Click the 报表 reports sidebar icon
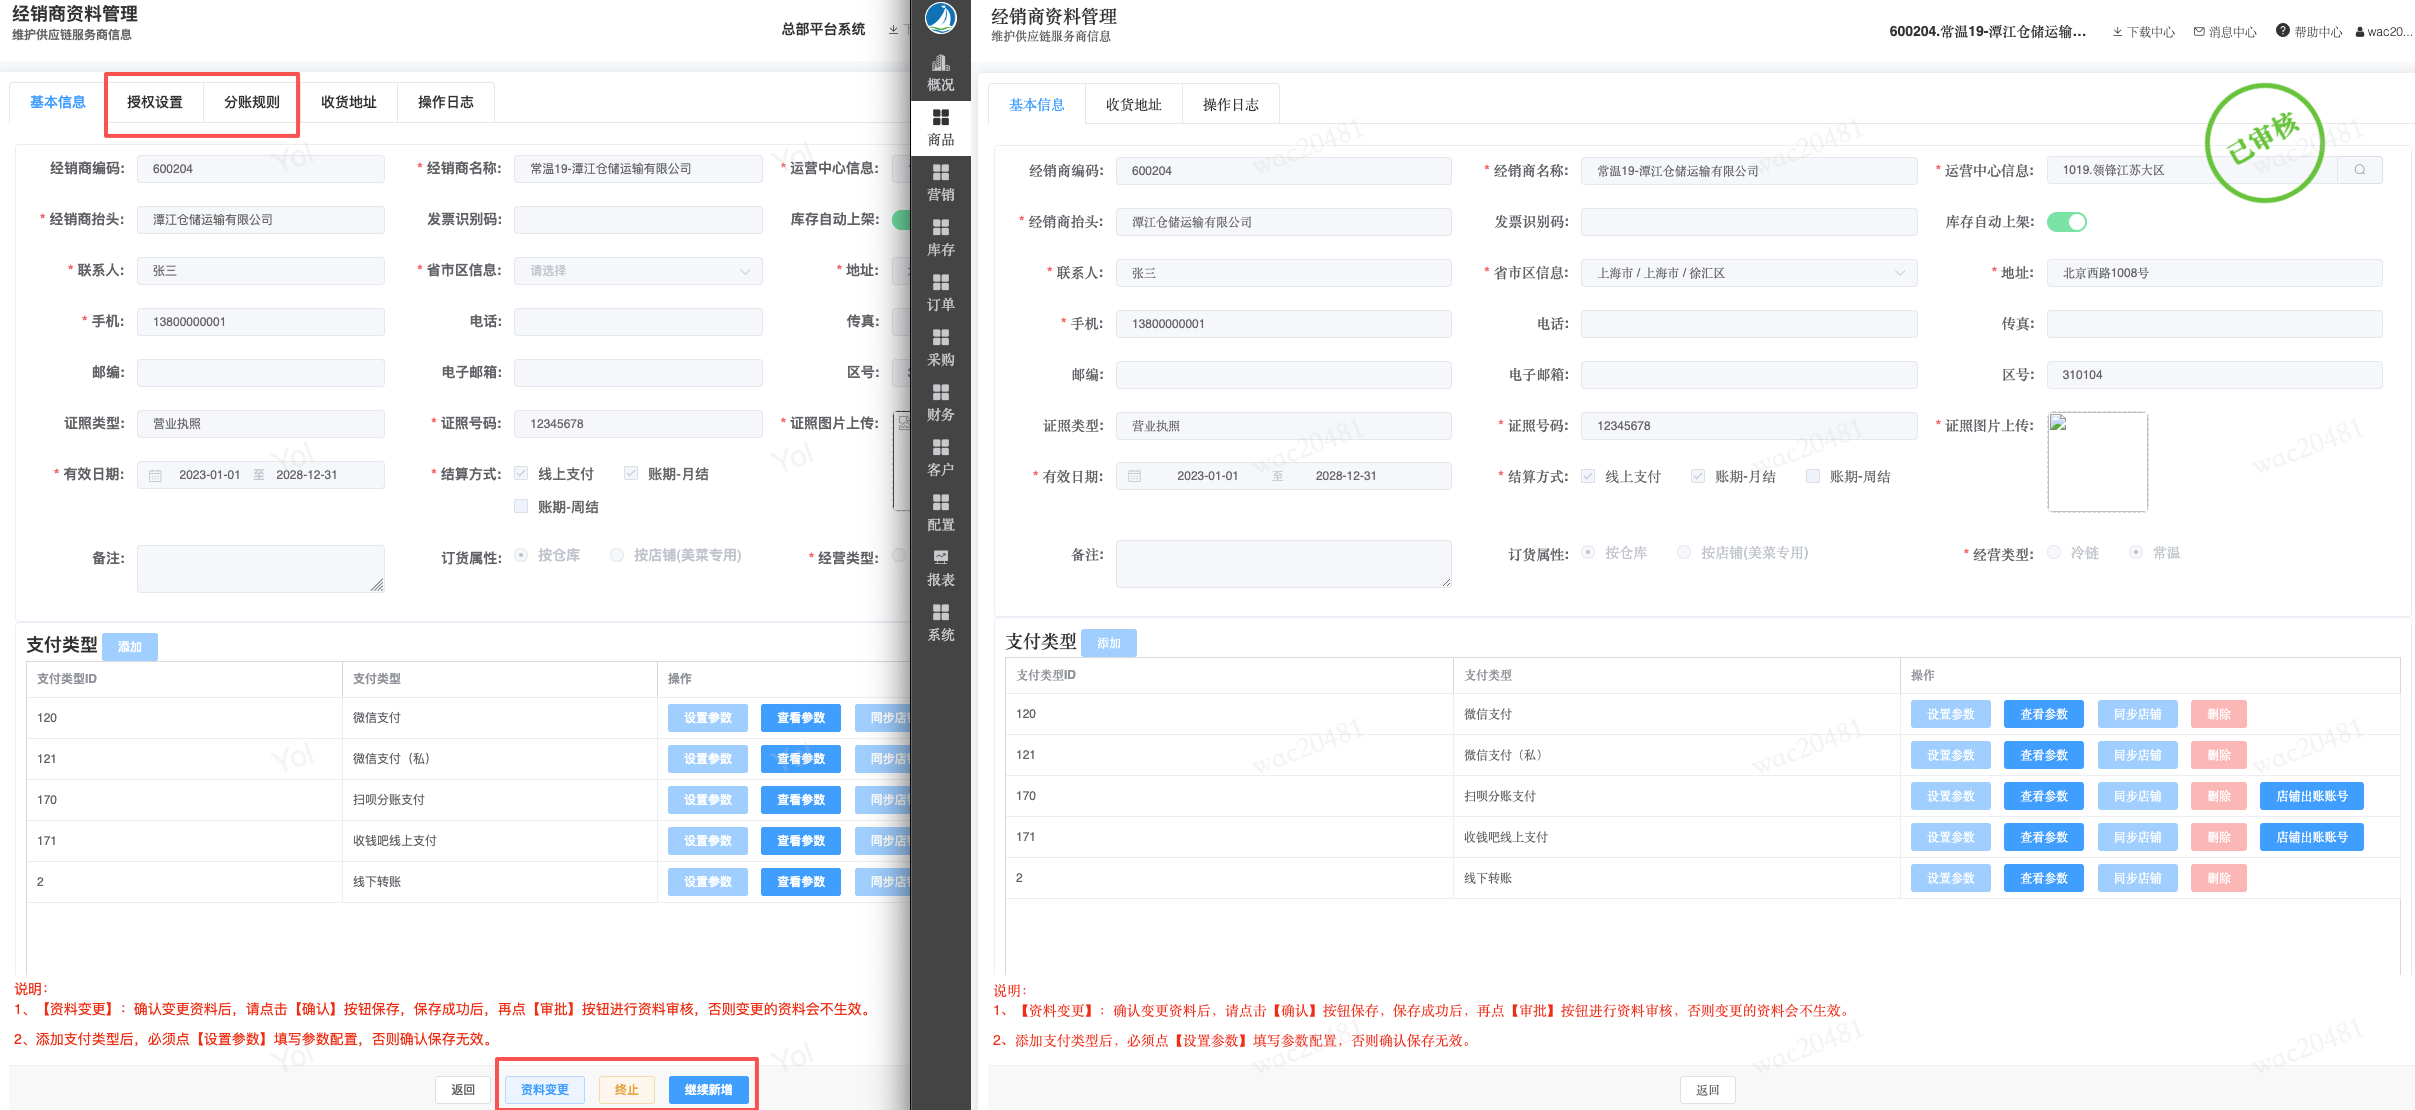The width and height of the screenshot is (2415, 1110). coord(940,568)
